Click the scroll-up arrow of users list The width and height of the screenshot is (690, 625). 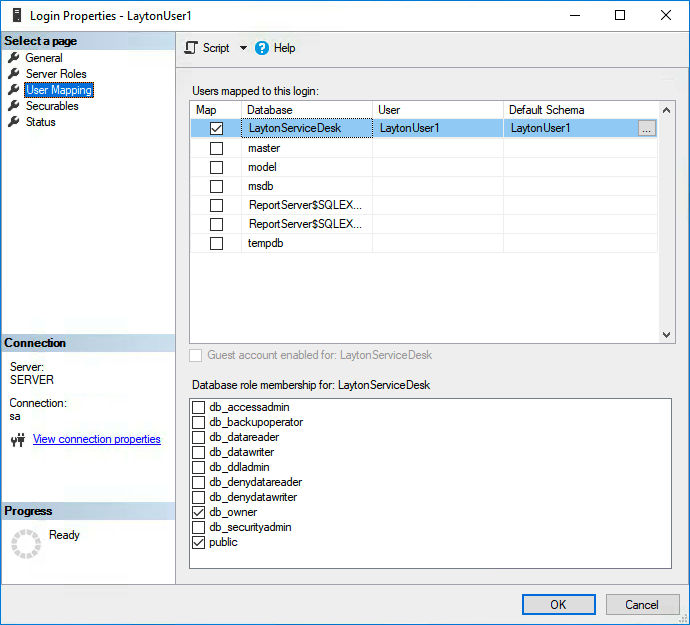tap(666, 110)
